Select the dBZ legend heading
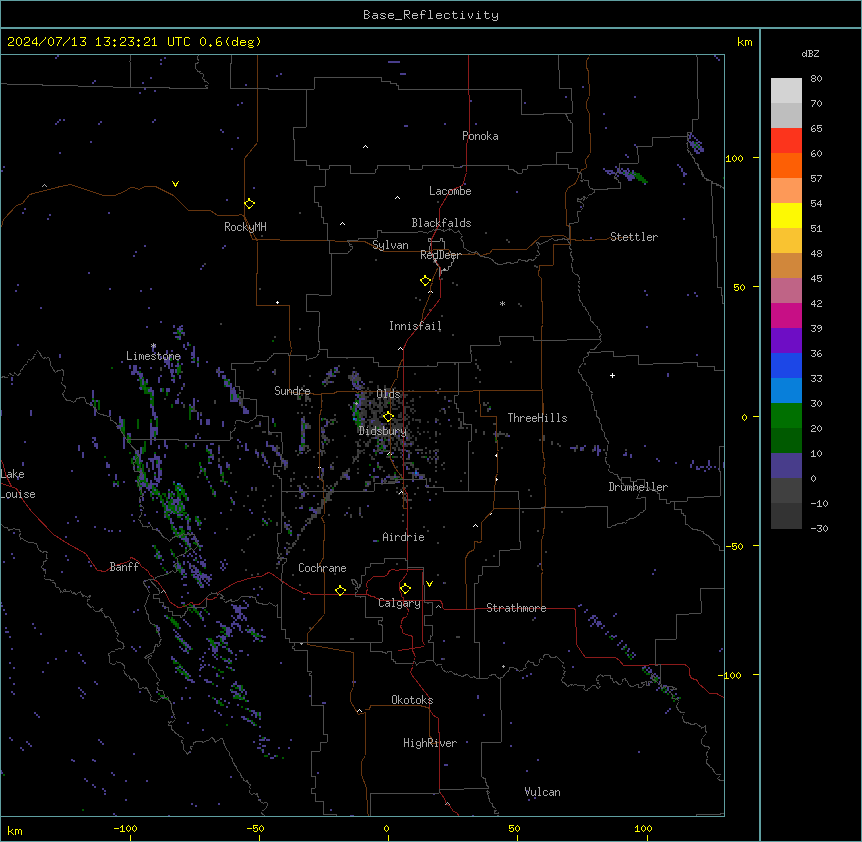The width and height of the screenshot is (862, 842). [x=810, y=53]
